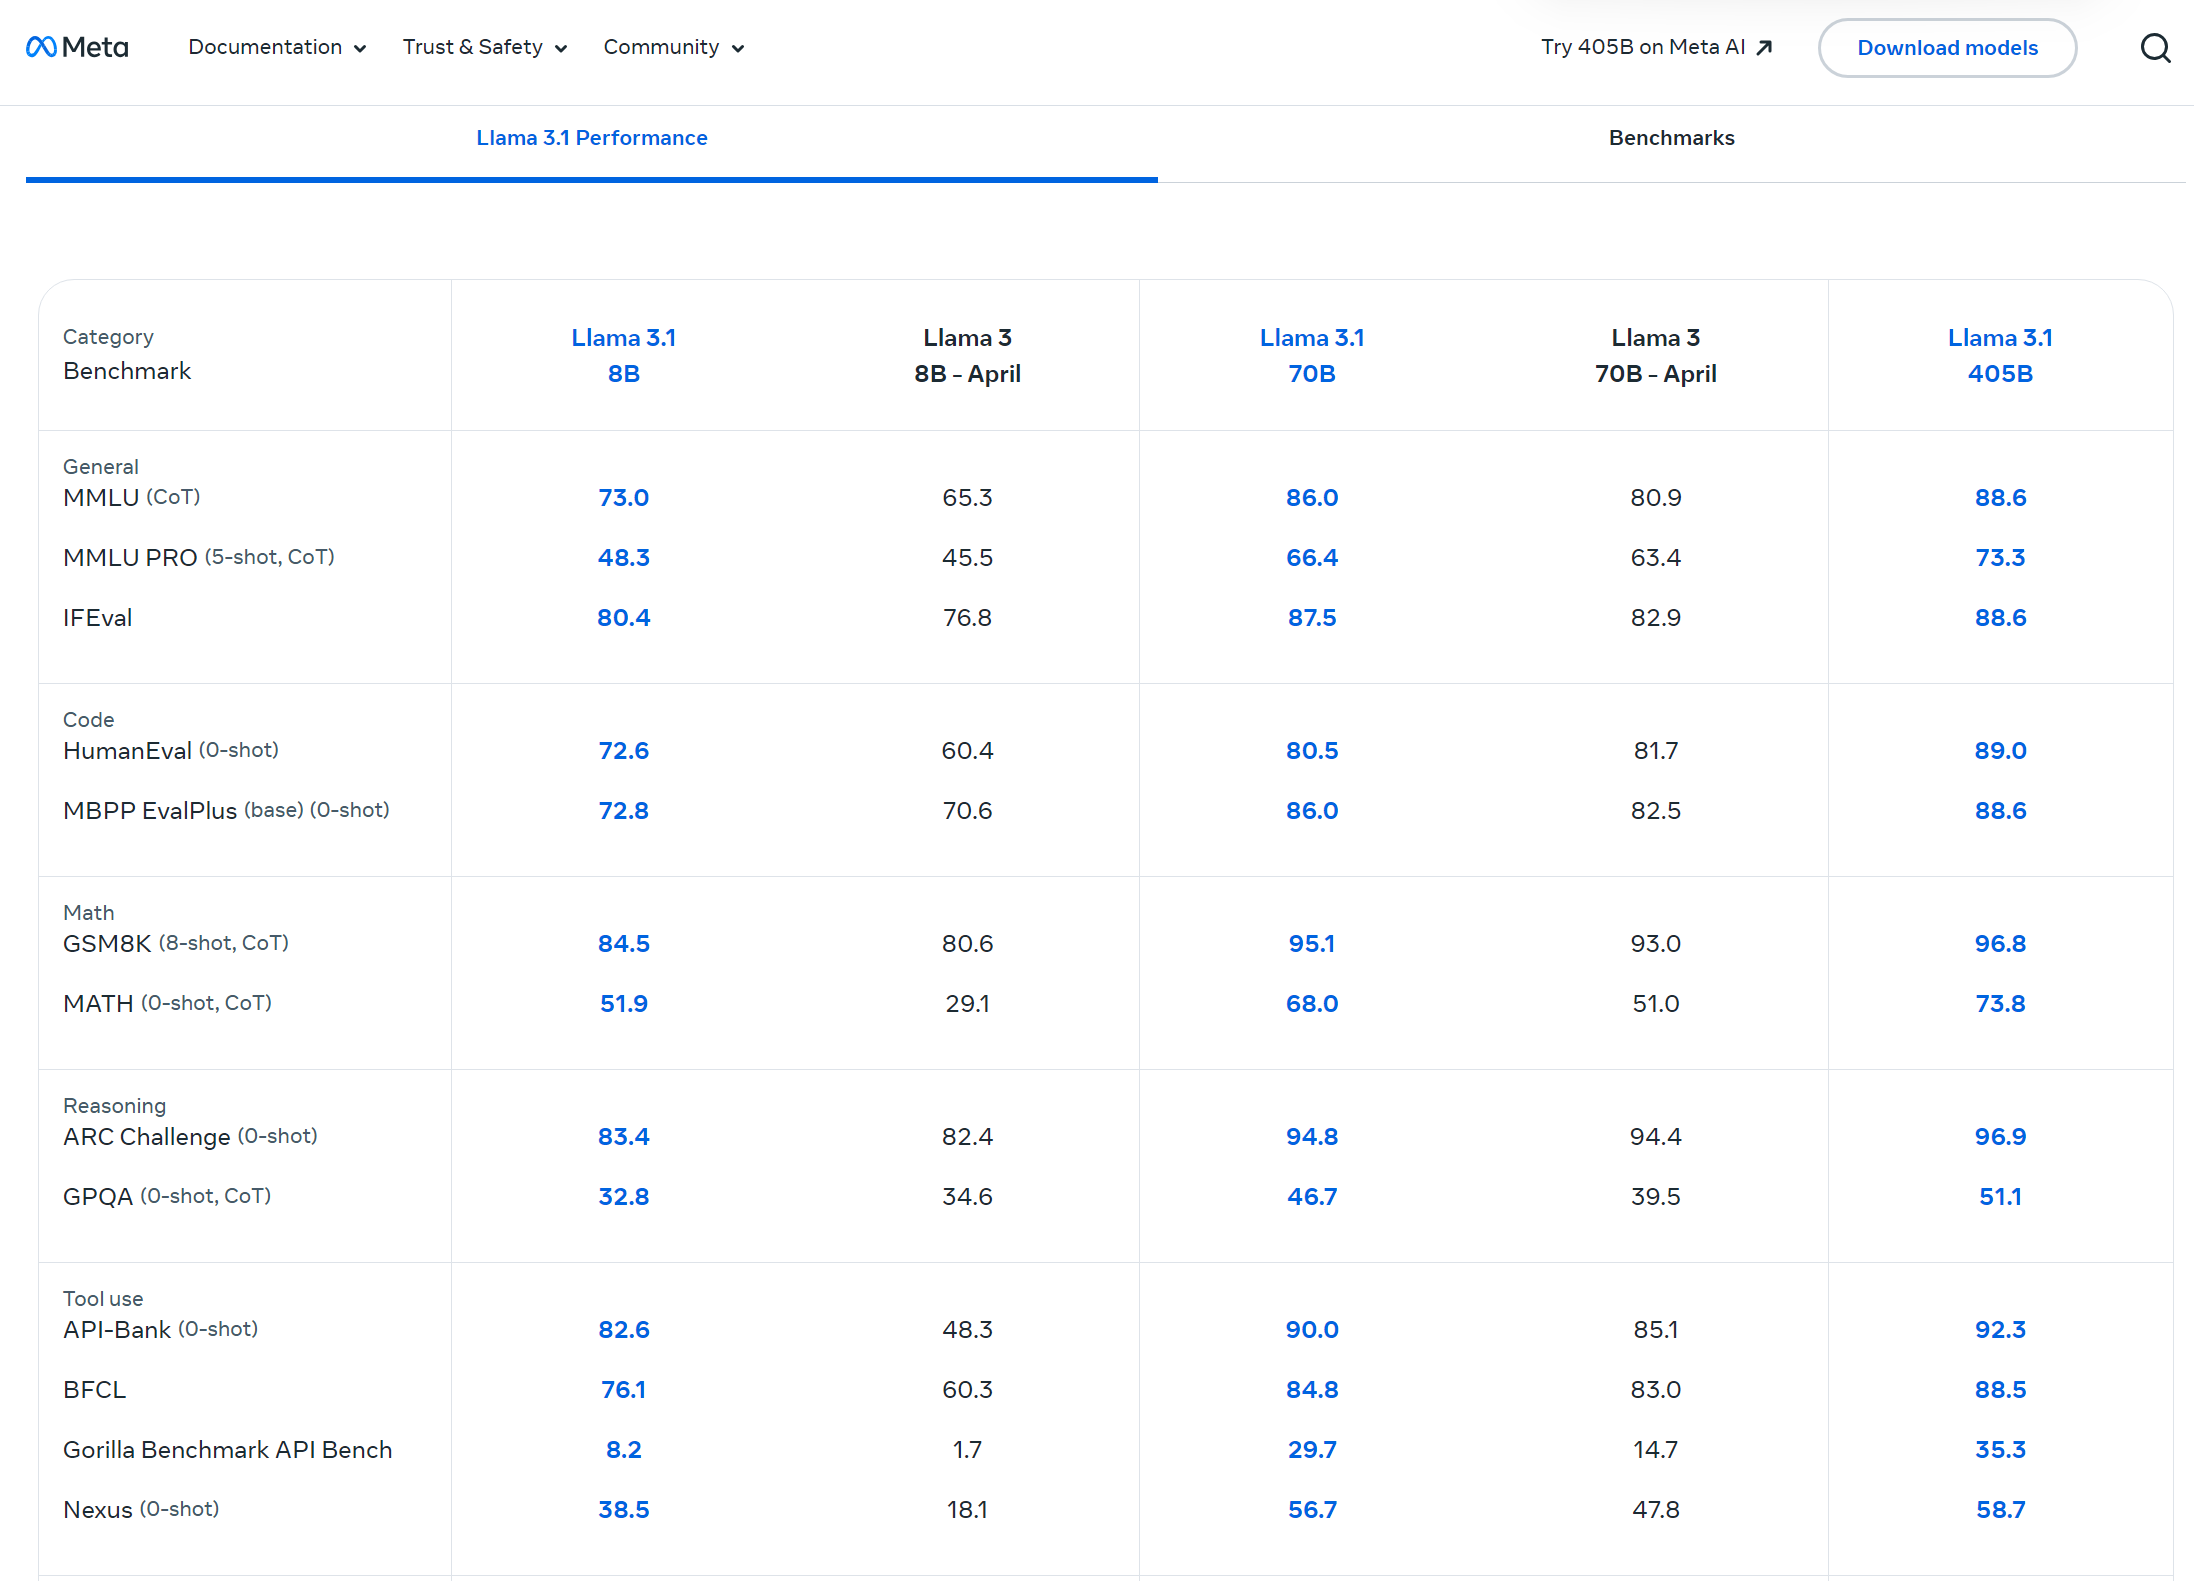Screen dimensions: 2194x1581
Task: Click the 38.5 Nexus score
Action: tap(624, 1509)
